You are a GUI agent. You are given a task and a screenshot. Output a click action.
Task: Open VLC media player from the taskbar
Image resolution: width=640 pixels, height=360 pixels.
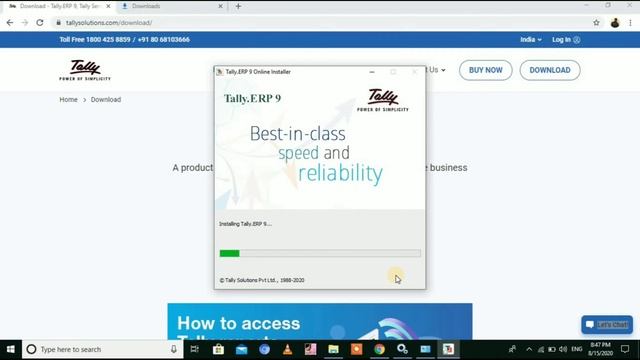pos(287,349)
